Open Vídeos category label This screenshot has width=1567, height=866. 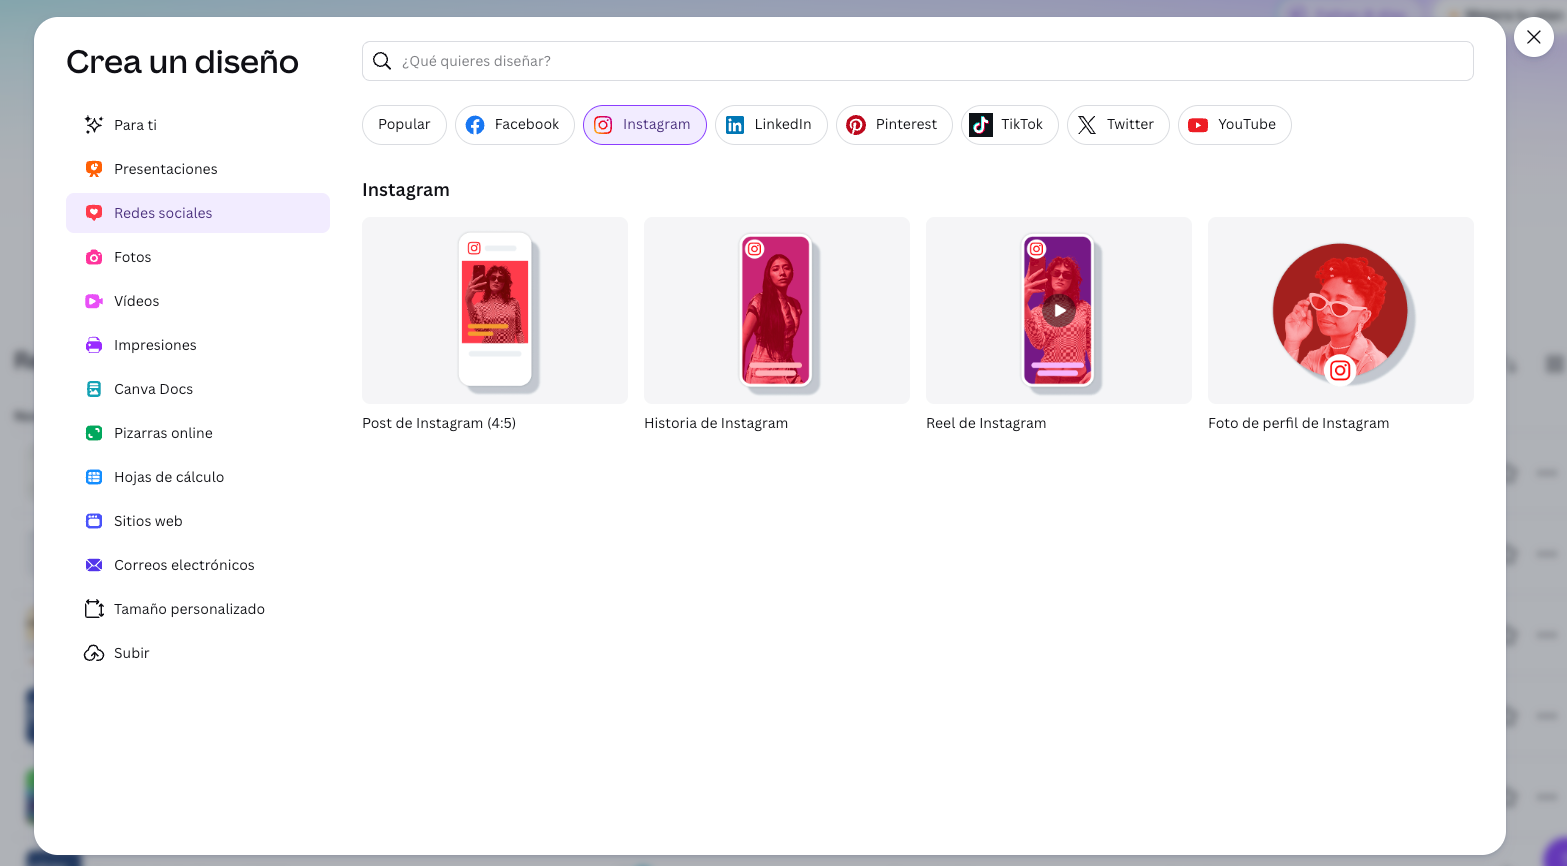(137, 301)
